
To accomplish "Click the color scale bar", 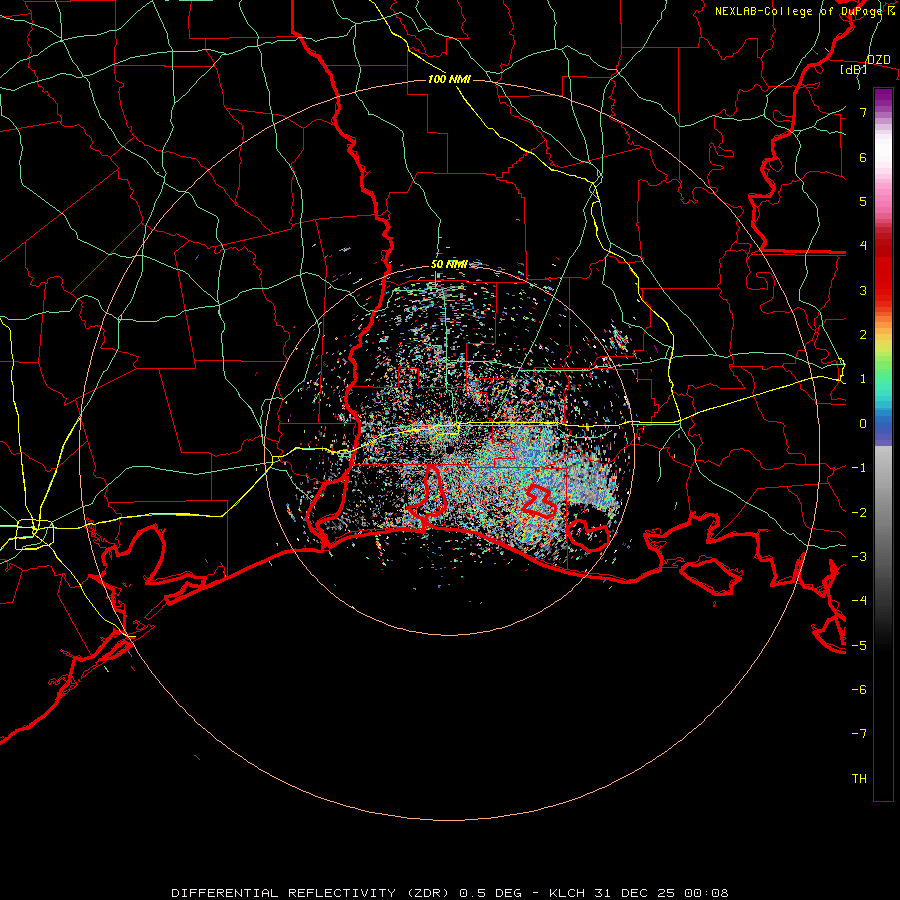I will coord(883,444).
